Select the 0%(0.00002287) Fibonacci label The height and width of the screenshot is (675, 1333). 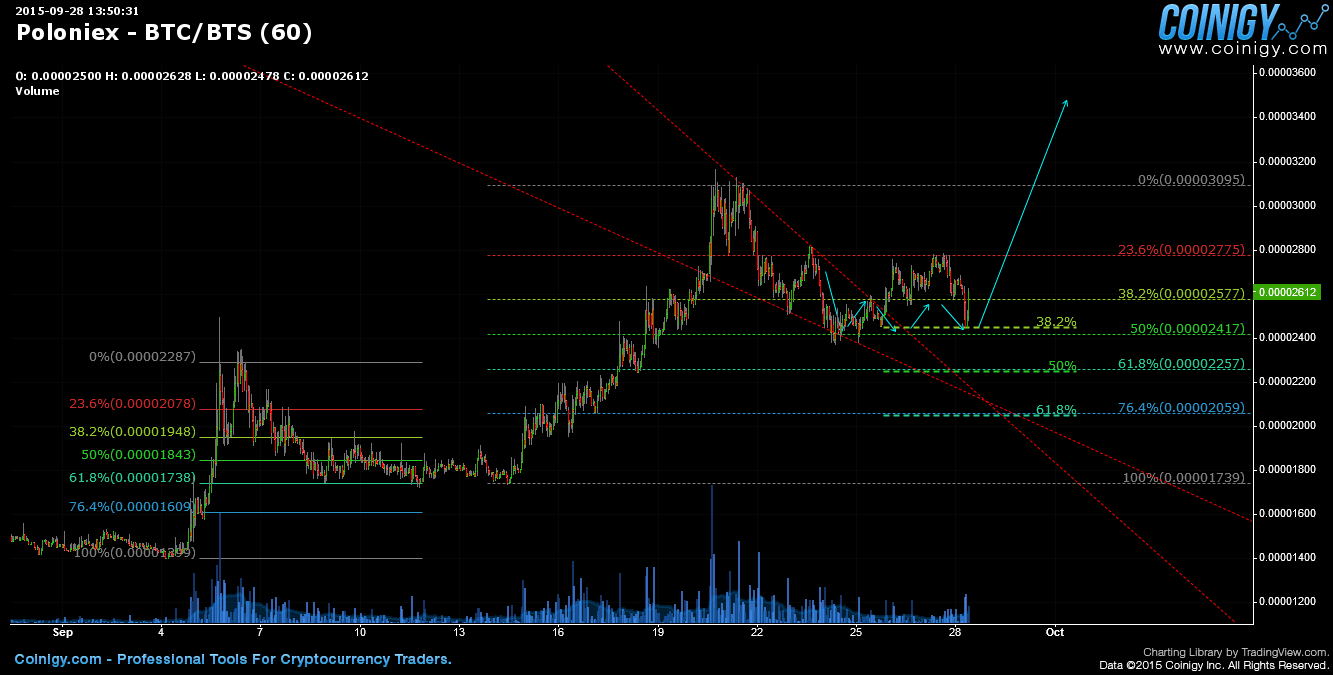(x=143, y=357)
